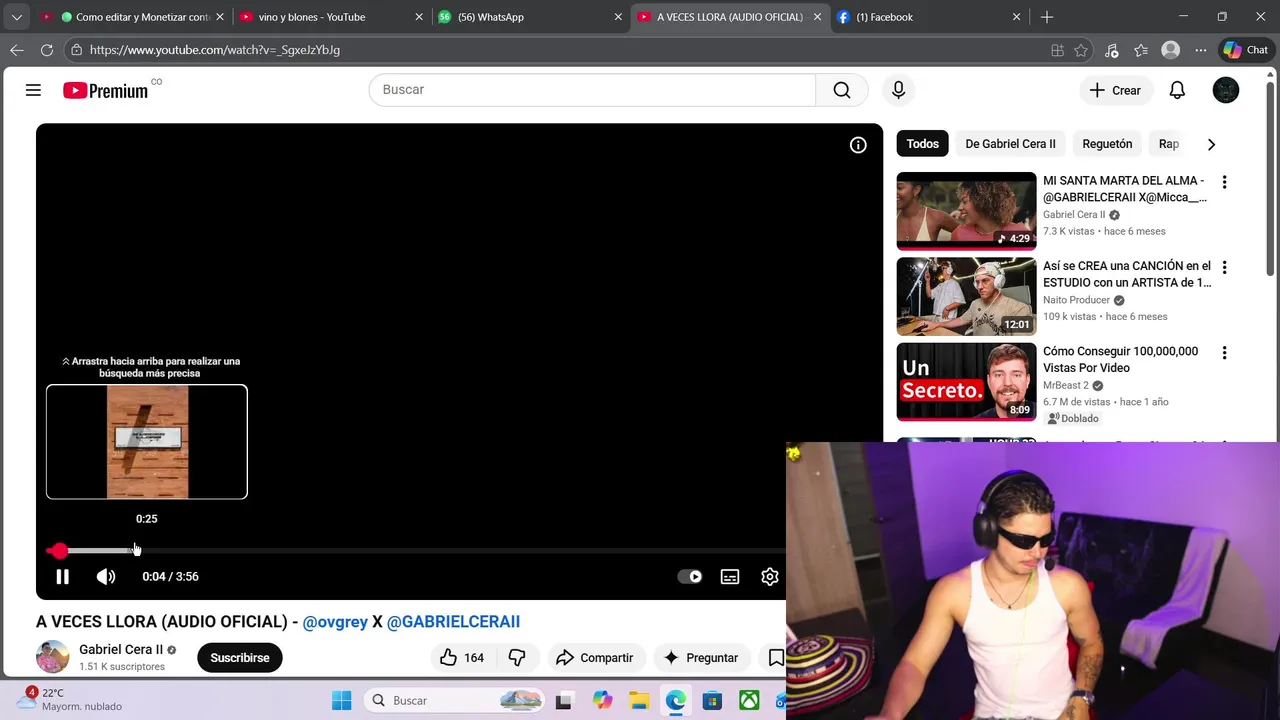The image size is (1280, 720).
Task: Open the MrBeast Un Secreto thumbnail
Action: point(966,382)
